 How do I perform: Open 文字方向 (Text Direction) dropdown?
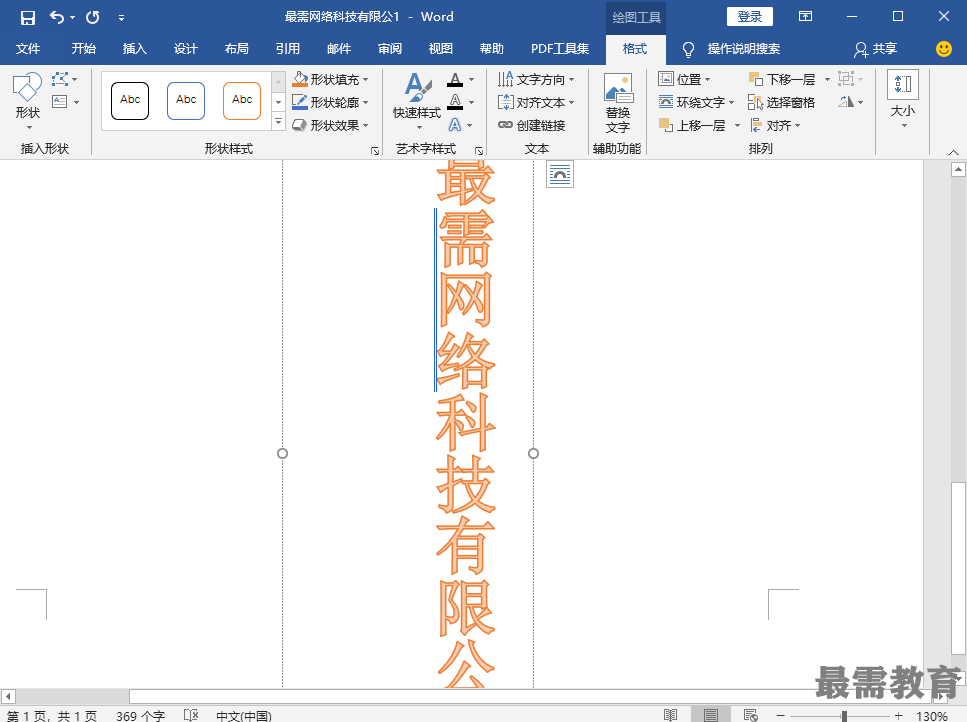click(536, 80)
